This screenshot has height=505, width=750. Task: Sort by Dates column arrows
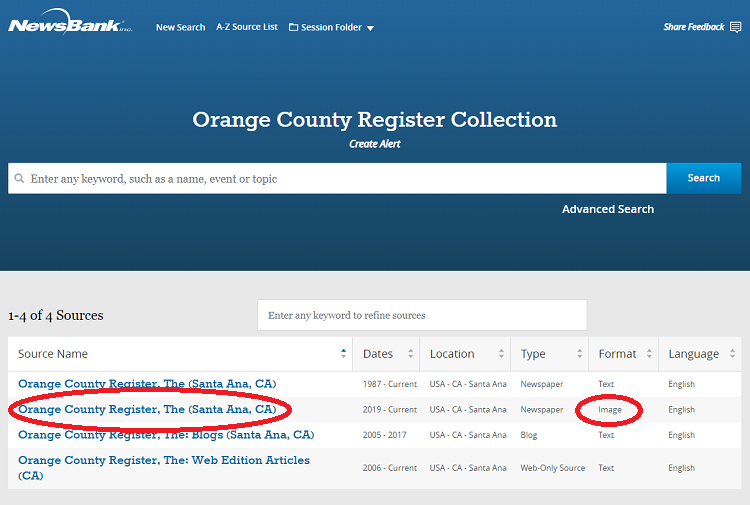tap(410, 353)
